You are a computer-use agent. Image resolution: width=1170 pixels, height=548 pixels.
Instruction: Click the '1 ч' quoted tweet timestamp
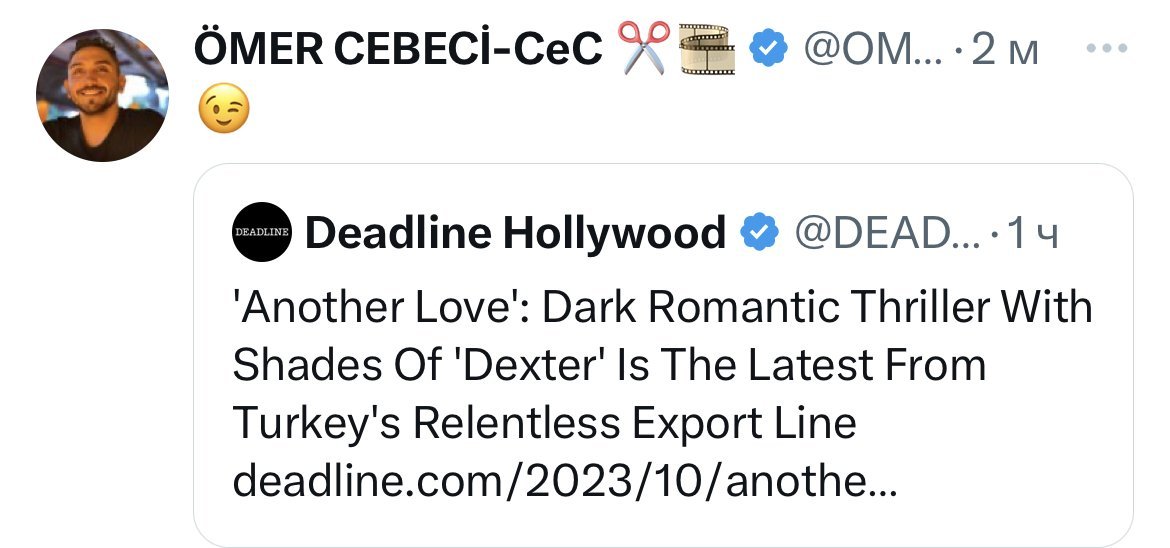tap(1031, 233)
